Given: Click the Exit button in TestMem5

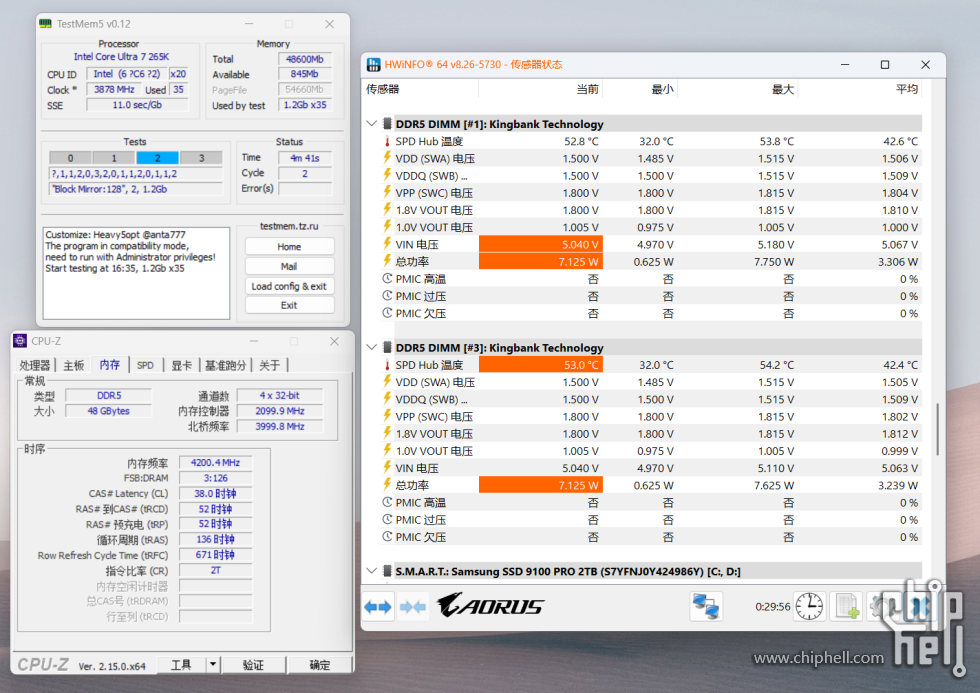Looking at the screenshot, I should (x=289, y=306).
